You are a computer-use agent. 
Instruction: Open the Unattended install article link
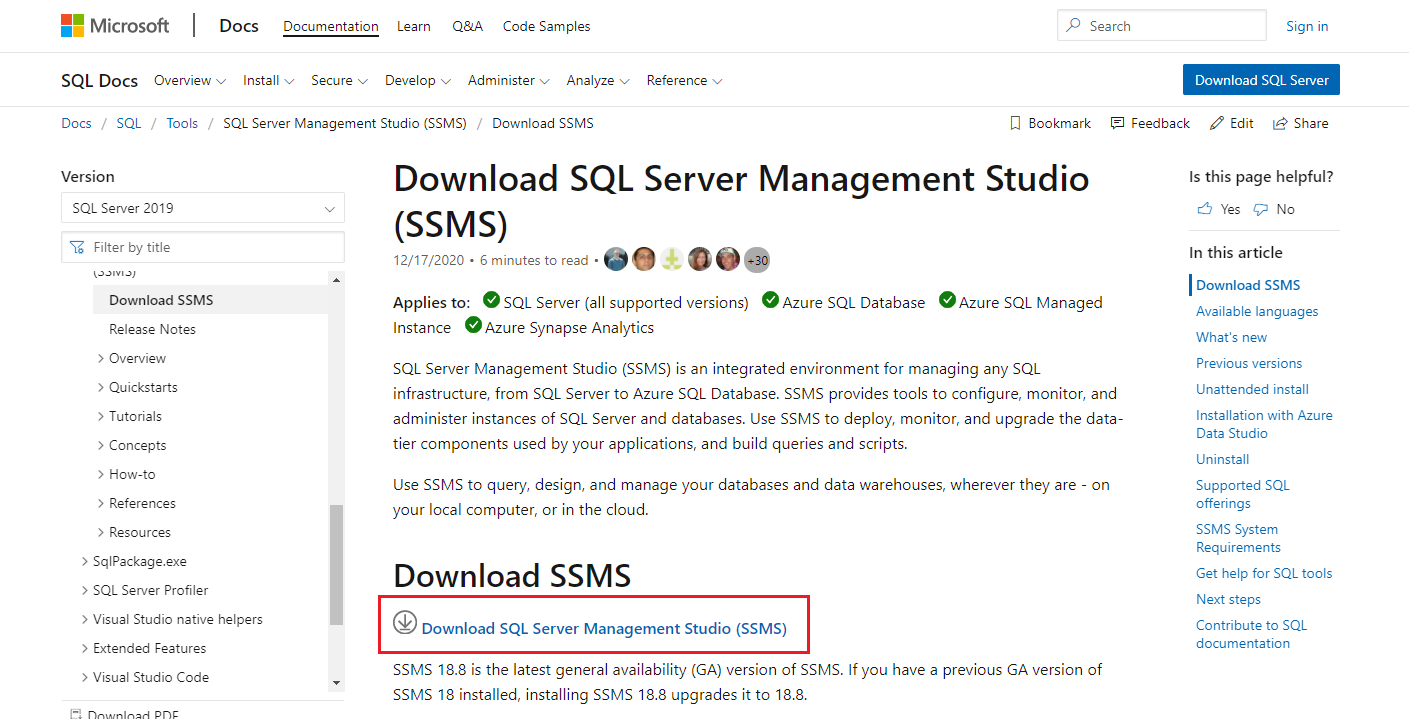[1252, 389]
